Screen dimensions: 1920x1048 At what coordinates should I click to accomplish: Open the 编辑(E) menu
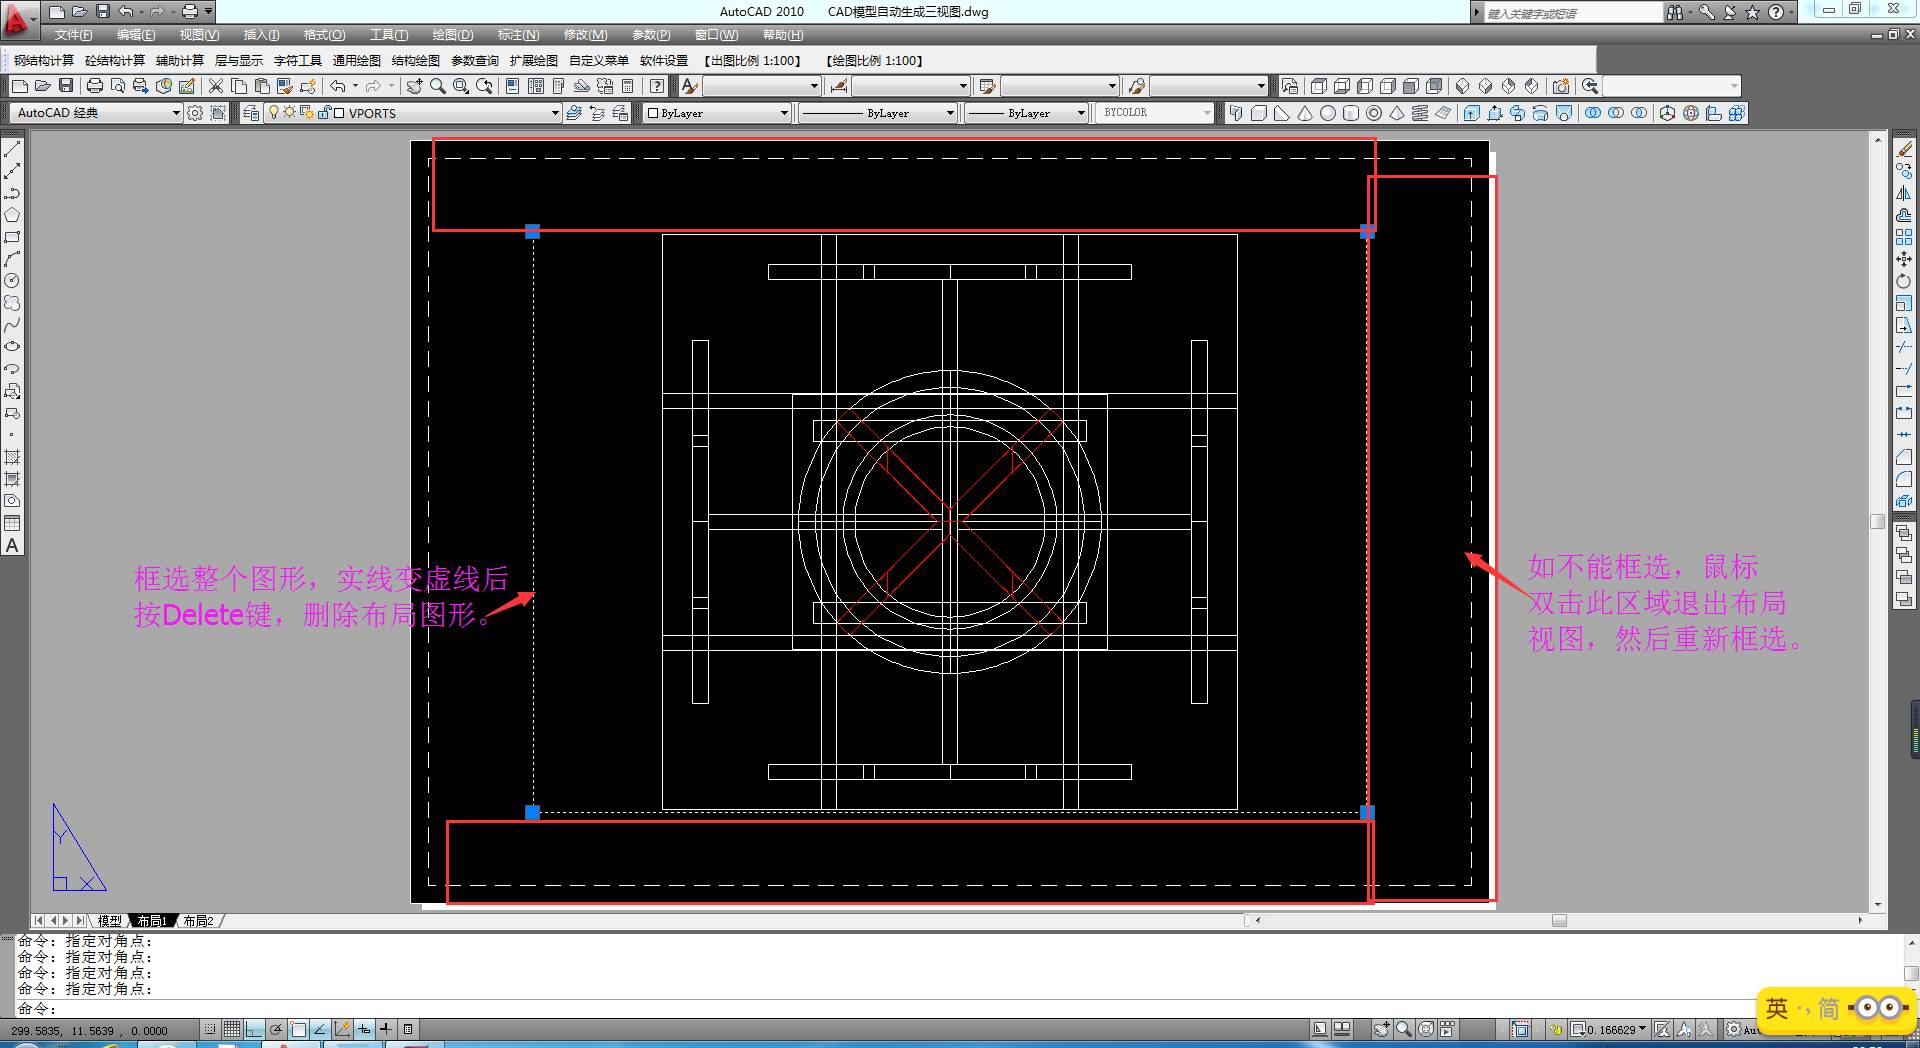click(136, 35)
